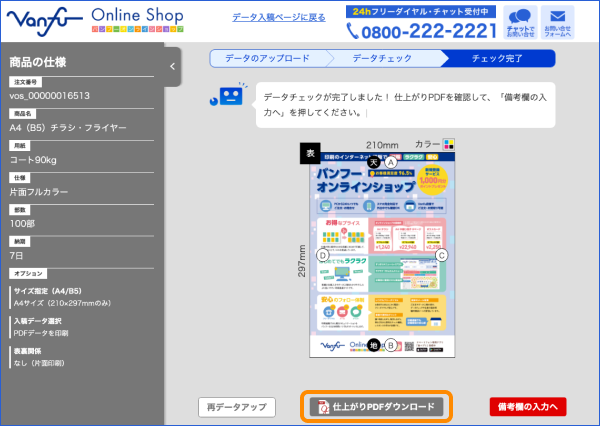The image size is (600, 426).
Task: Click the flyer preview thumbnail
Action: (382, 255)
